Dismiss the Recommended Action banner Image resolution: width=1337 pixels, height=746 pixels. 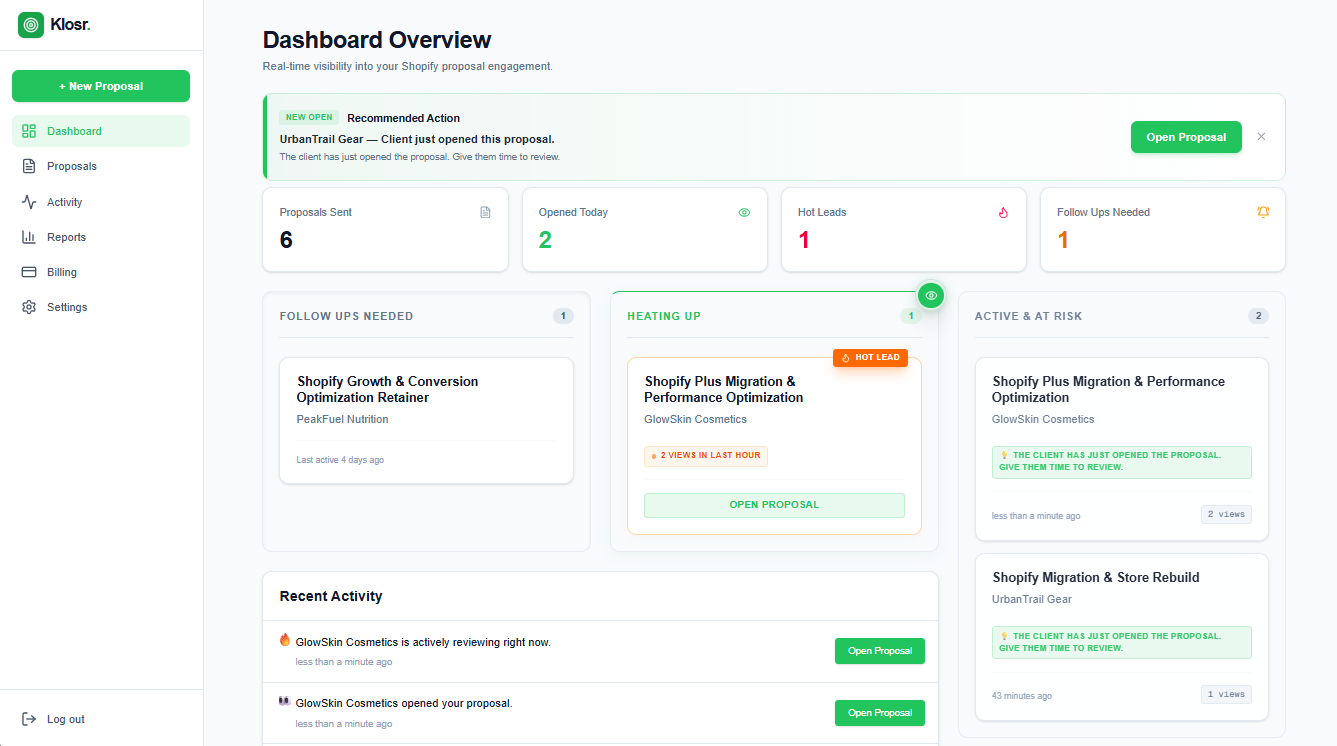pyautogui.click(x=1261, y=136)
